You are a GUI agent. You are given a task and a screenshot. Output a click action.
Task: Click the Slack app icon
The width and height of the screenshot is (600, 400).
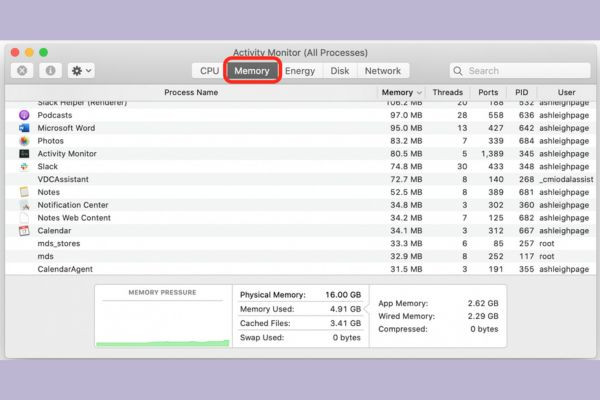pyautogui.click(x=24, y=167)
